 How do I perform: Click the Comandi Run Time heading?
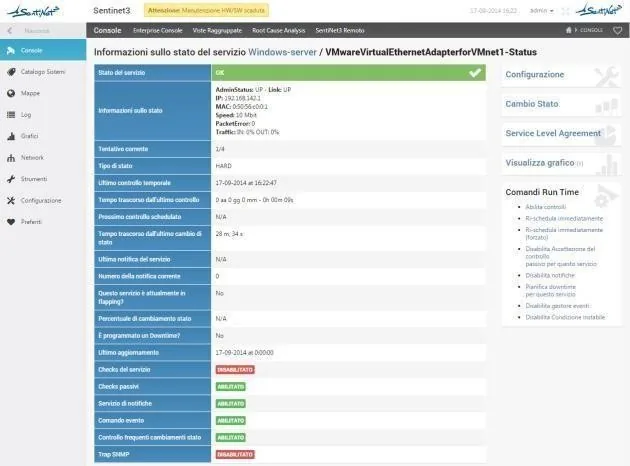coord(542,192)
